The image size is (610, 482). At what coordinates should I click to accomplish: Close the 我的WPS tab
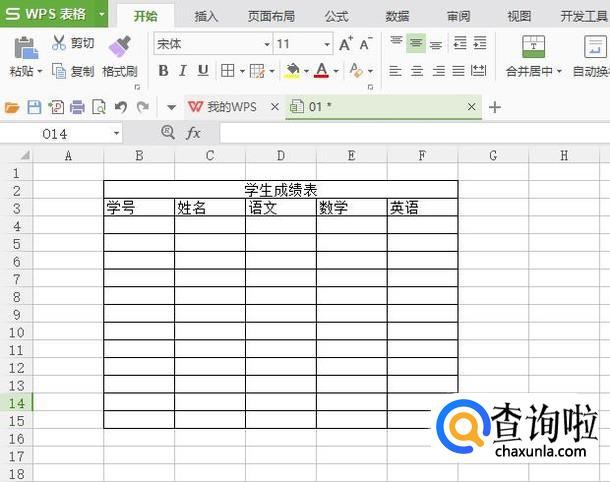click(275, 107)
